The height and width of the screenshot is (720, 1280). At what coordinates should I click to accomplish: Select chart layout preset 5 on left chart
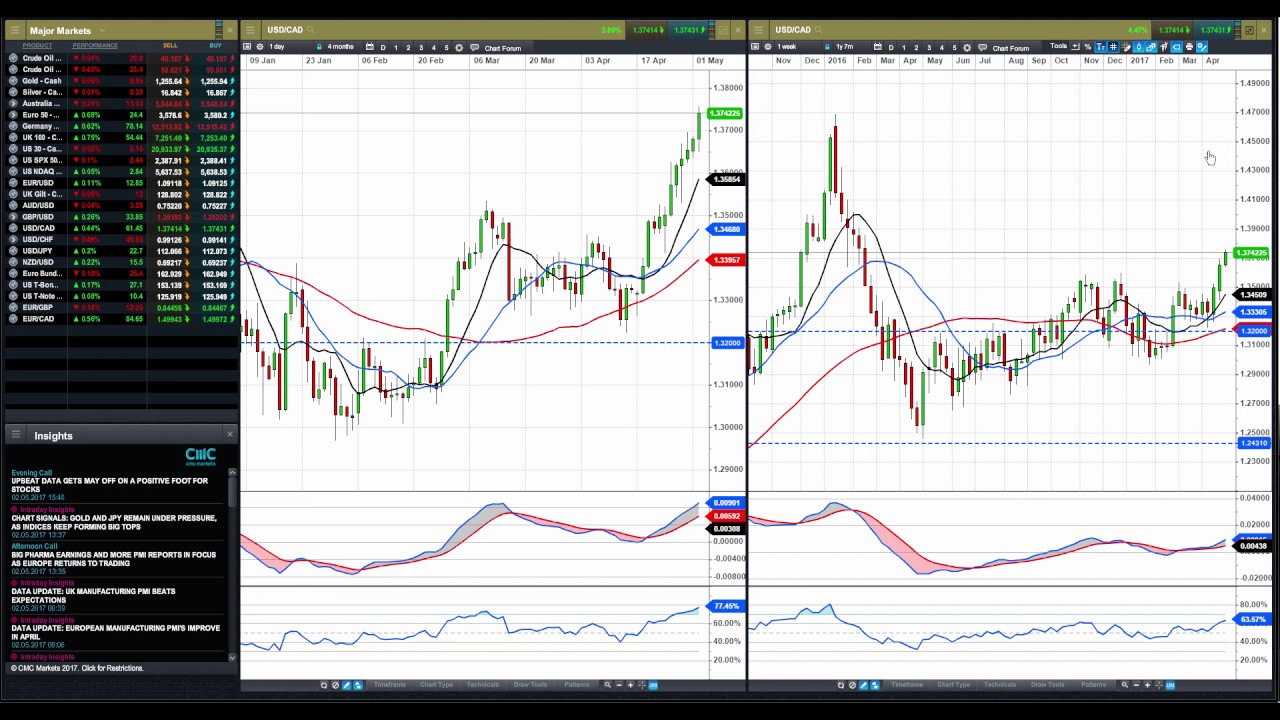pos(446,48)
